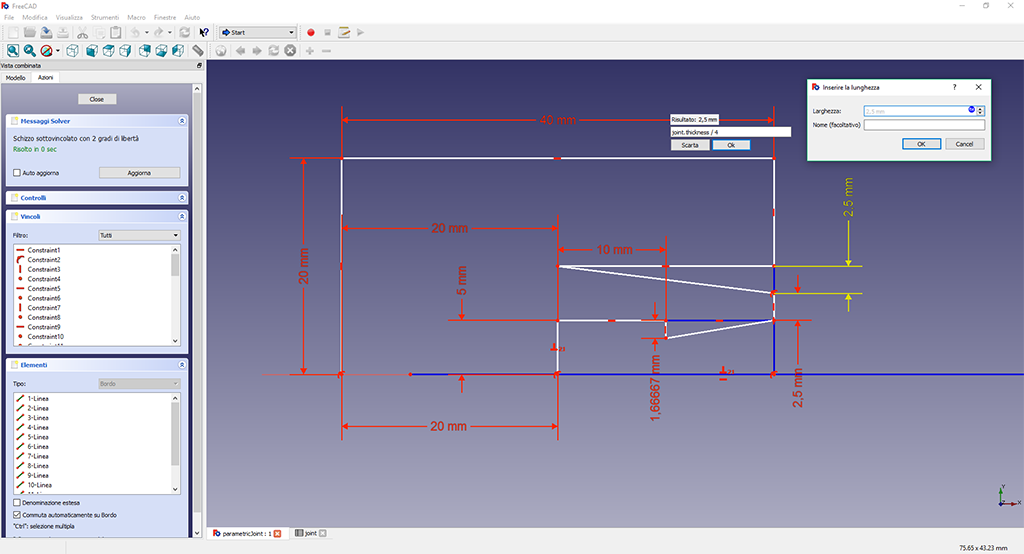This screenshot has width=1024, height=554.
Task: Set the Rear view cube icon
Action: coord(144,50)
